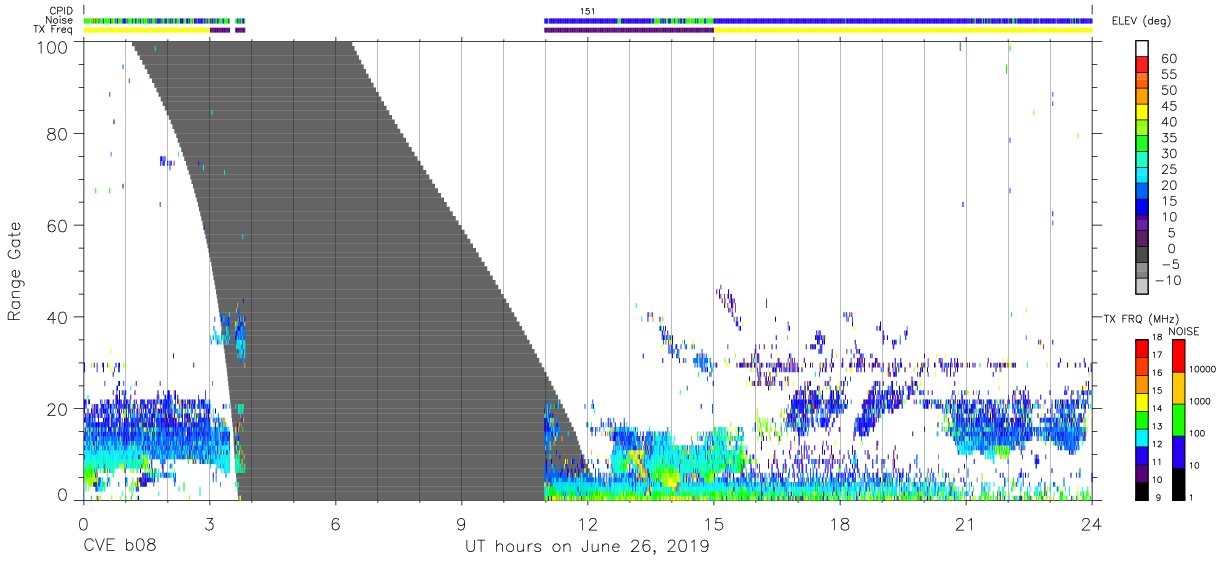Click x-axis tick label 3
The width and height of the screenshot is (1228, 567).
pyautogui.click(x=209, y=524)
